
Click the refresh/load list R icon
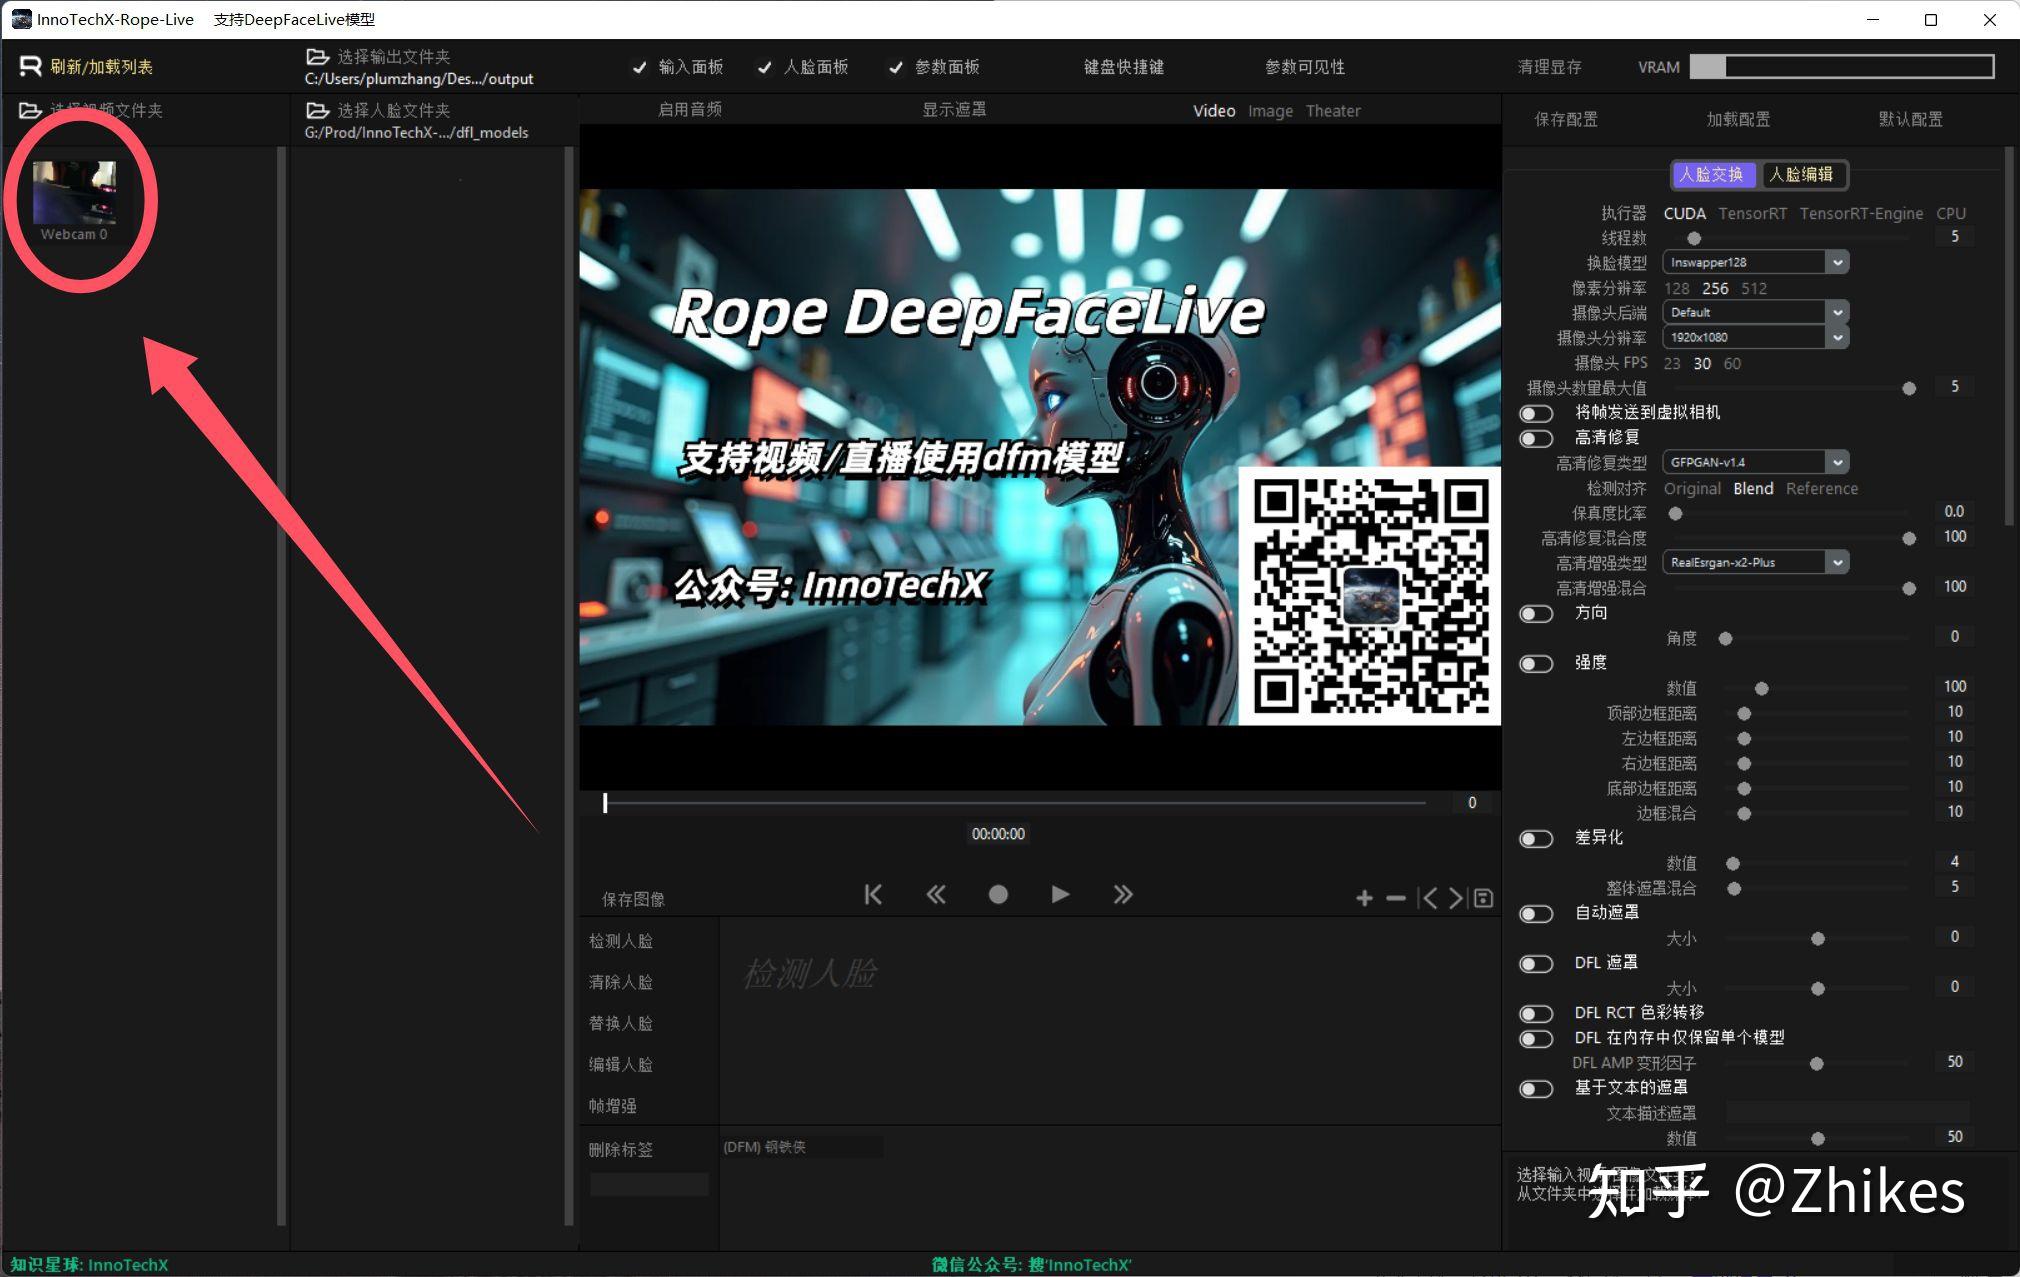pyautogui.click(x=31, y=66)
